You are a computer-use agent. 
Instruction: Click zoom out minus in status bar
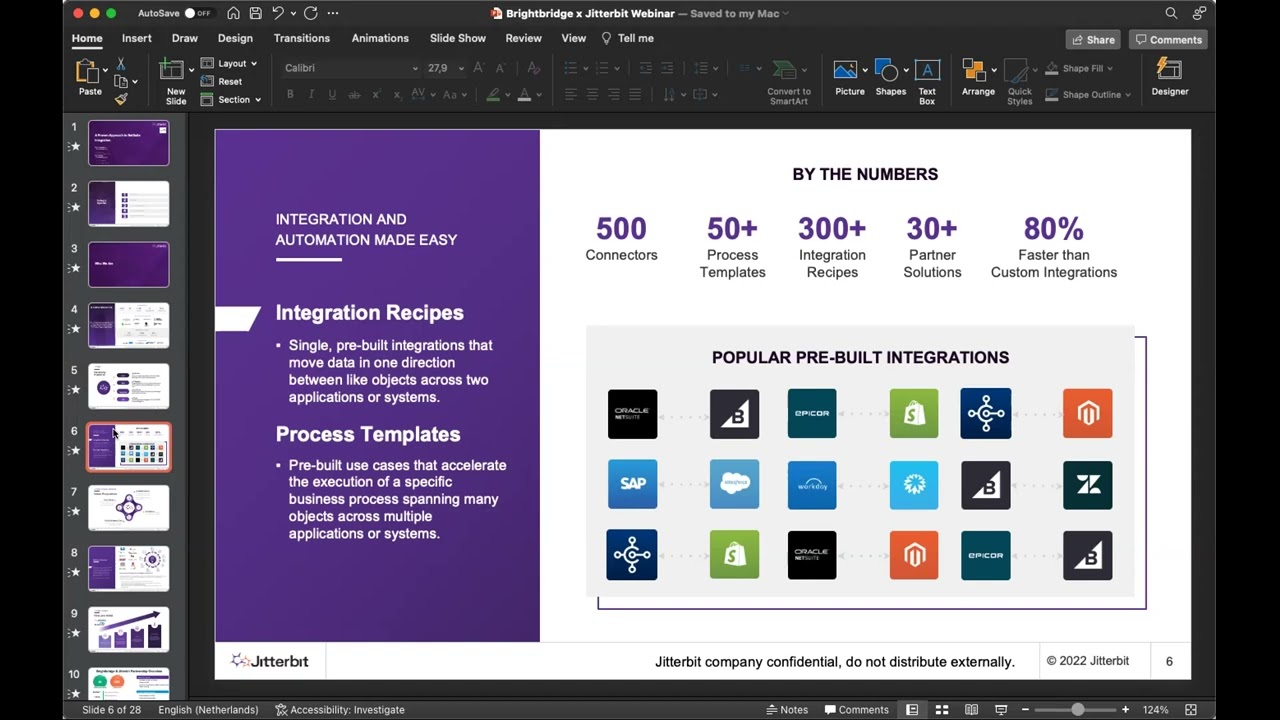[1025, 710]
